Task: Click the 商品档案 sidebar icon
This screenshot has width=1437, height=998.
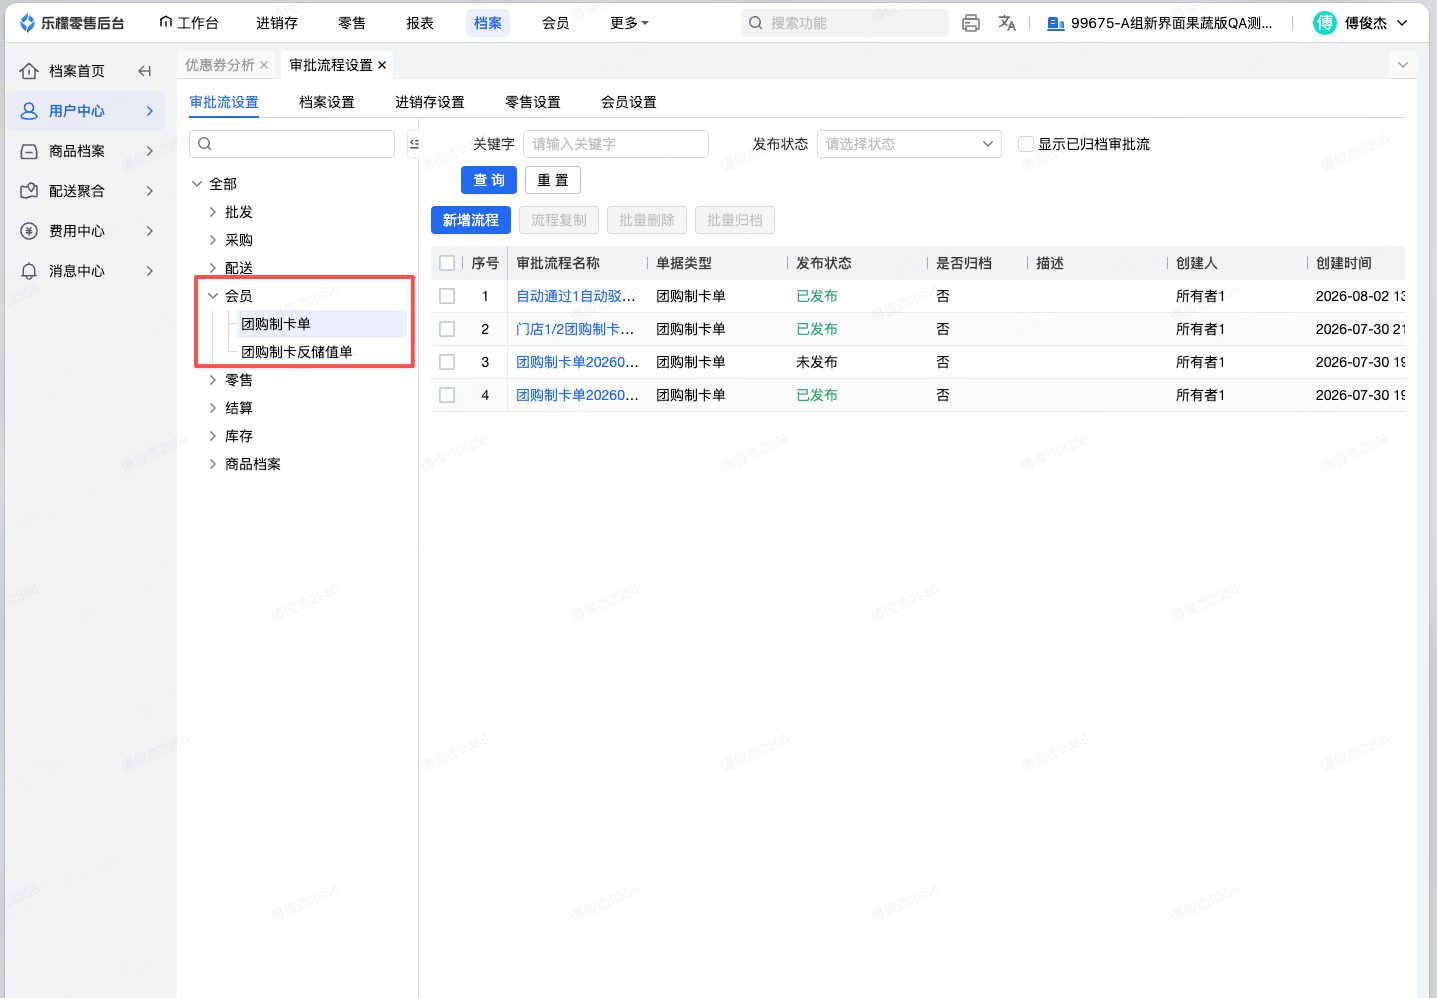Action: pyautogui.click(x=29, y=151)
